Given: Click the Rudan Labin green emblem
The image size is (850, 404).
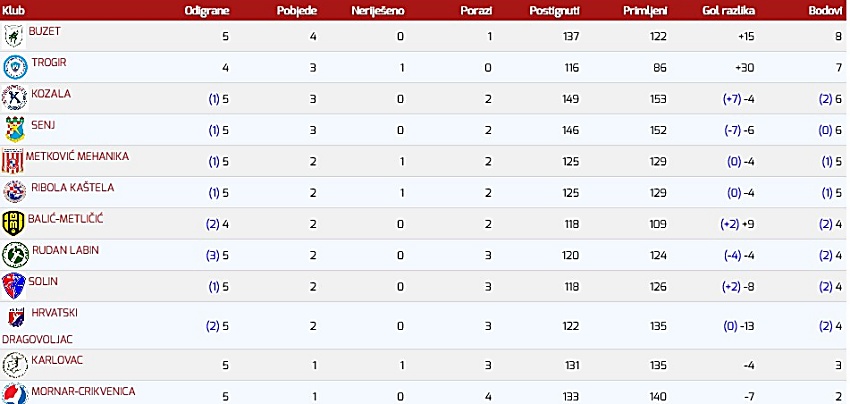Looking at the screenshot, I should [x=15, y=254].
